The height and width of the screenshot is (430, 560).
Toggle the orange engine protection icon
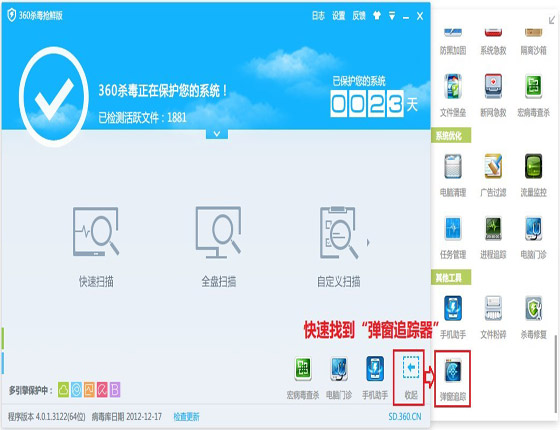89,390
